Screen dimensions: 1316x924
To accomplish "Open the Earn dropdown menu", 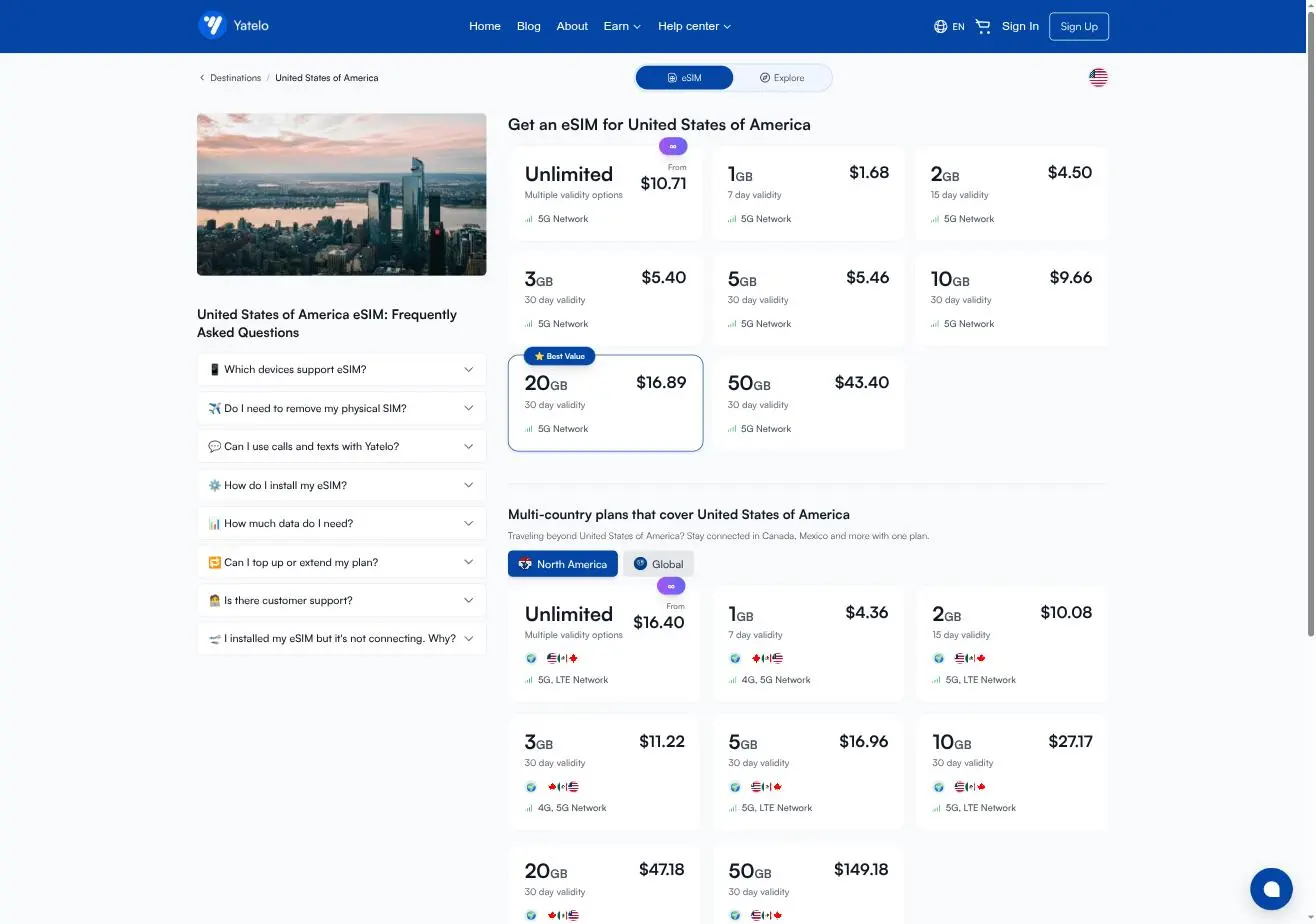I will point(622,26).
